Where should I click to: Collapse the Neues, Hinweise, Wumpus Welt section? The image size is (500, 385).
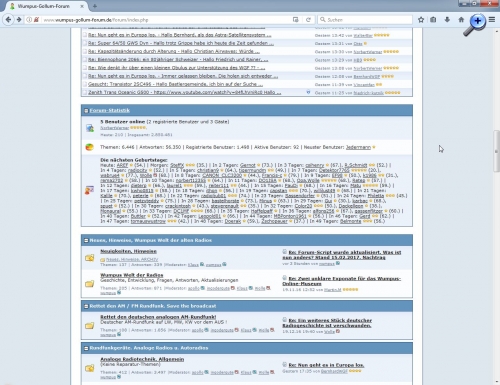pos(86,240)
